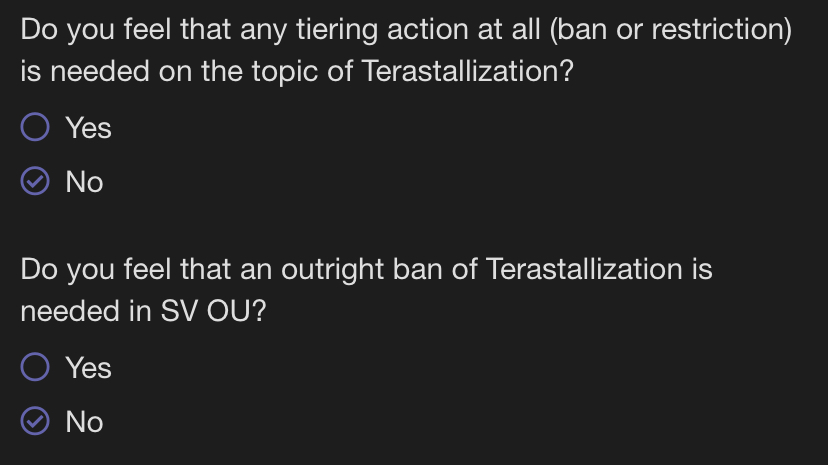Viewport: 828px width, 465px height.
Task: Click the "tiering action" phrase in the first question
Action: (382, 30)
